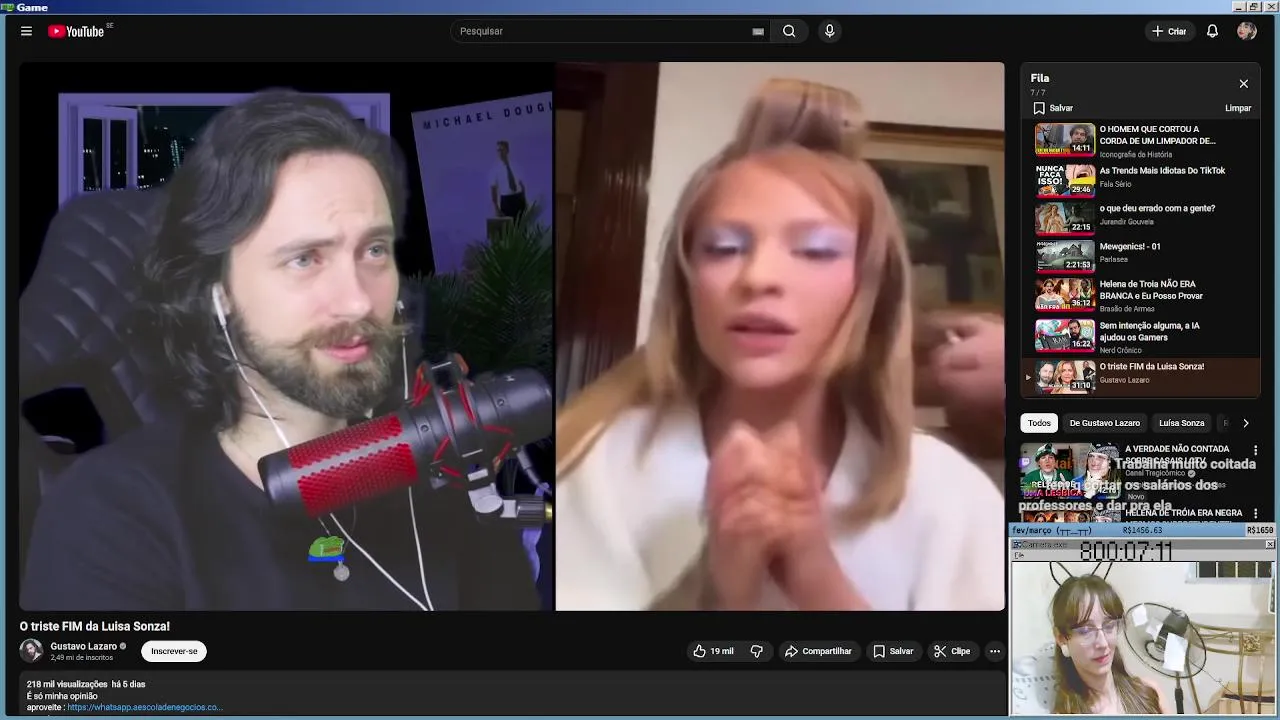Show more filter chips with right arrow

click(1245, 423)
